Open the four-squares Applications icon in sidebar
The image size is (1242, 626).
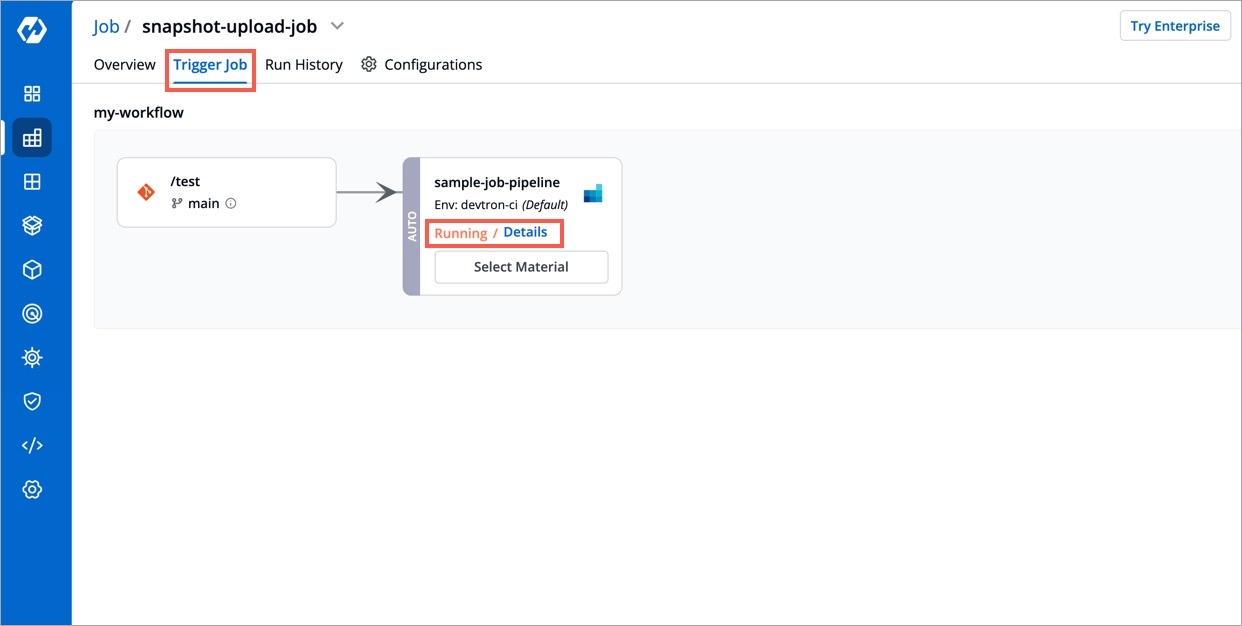[32, 94]
